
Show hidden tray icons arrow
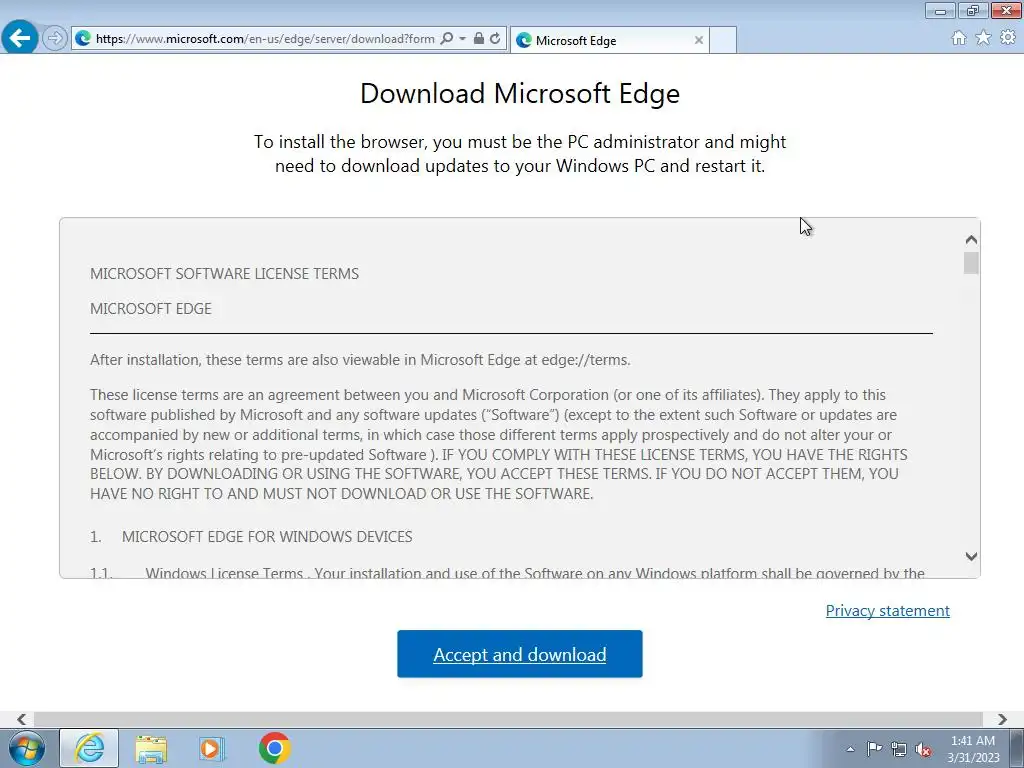850,749
